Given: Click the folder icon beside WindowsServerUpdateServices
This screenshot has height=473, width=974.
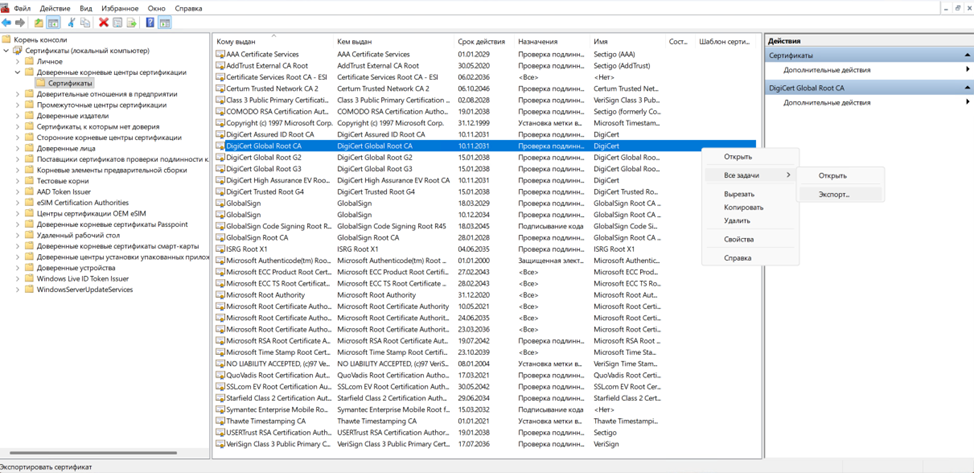Looking at the screenshot, I should point(29,290).
